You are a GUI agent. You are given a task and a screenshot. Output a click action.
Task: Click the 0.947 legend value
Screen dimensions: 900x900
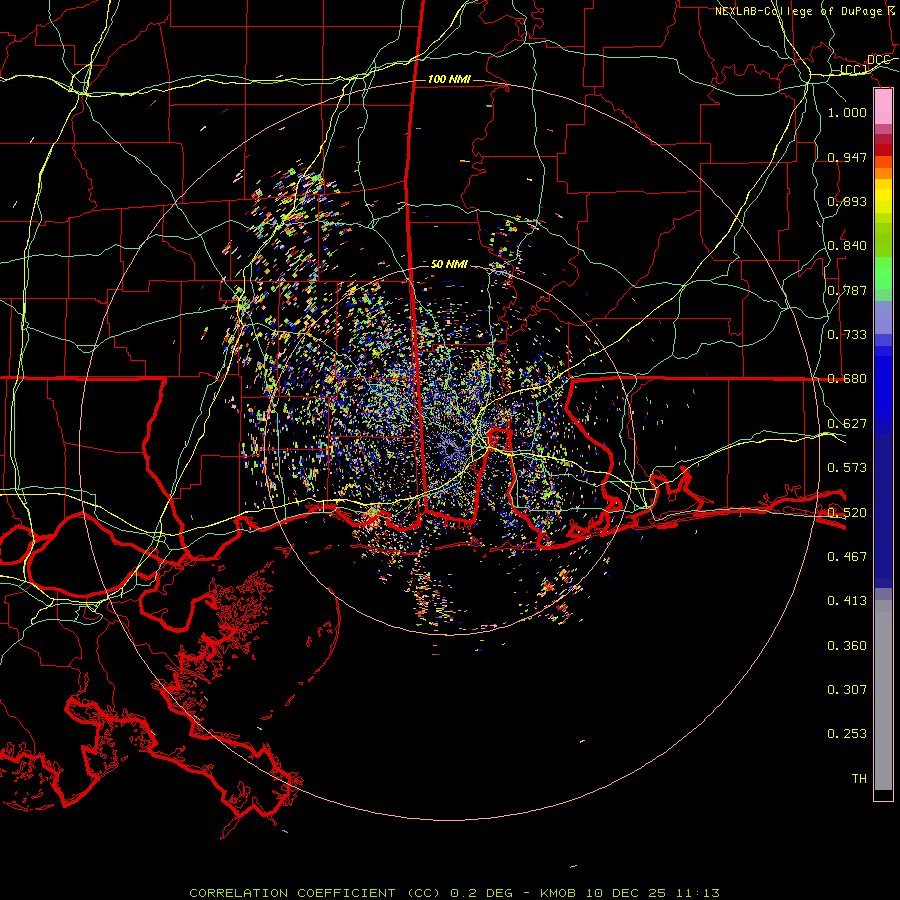click(847, 157)
